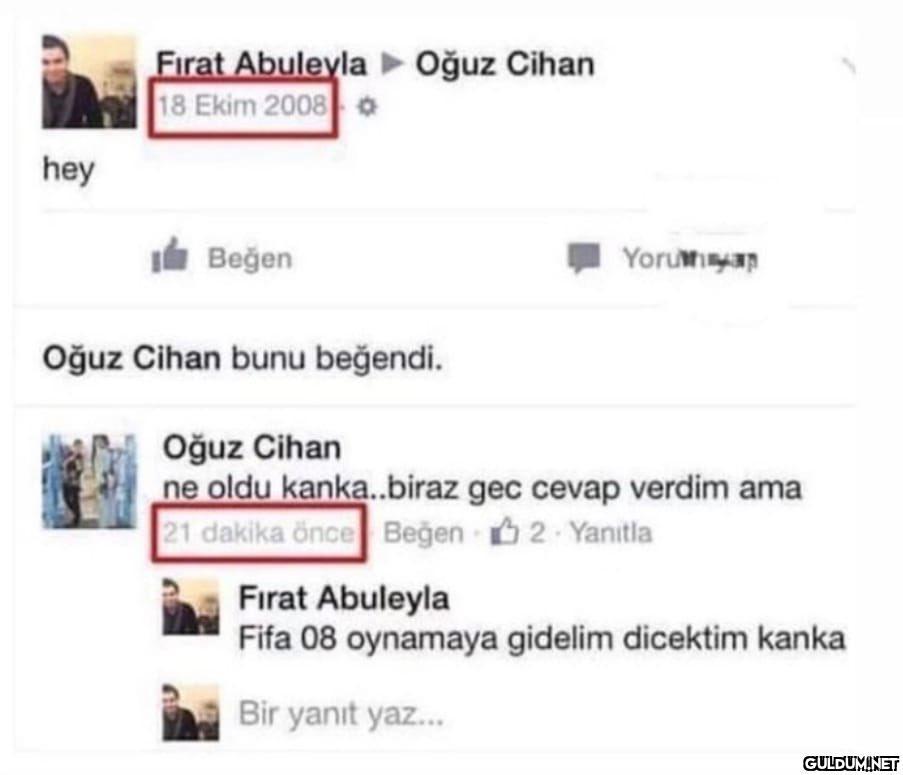Open Oğuz Cihan's comment profile picture
903x775 pixels.
click(89, 481)
